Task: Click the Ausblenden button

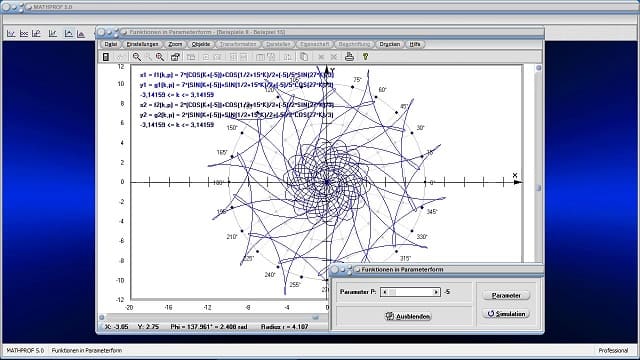Action: [x=408, y=316]
